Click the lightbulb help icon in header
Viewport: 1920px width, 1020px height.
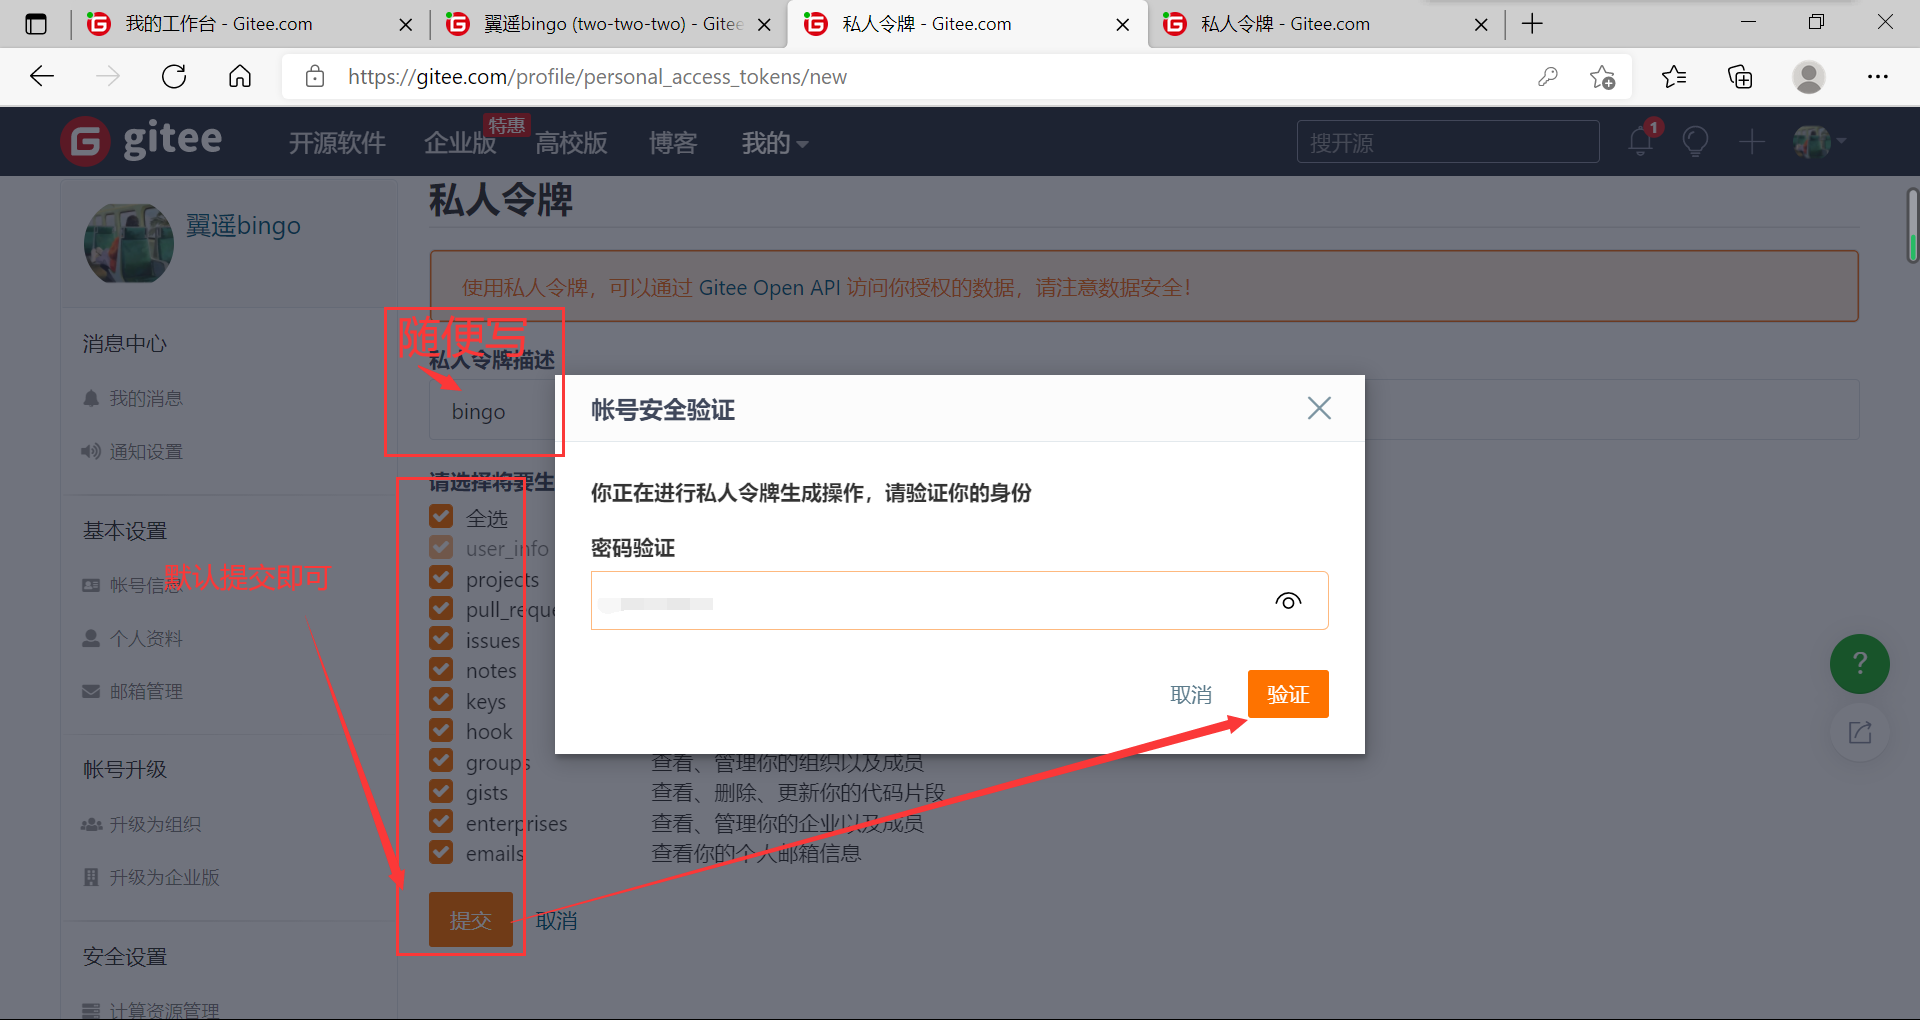pos(1695,141)
